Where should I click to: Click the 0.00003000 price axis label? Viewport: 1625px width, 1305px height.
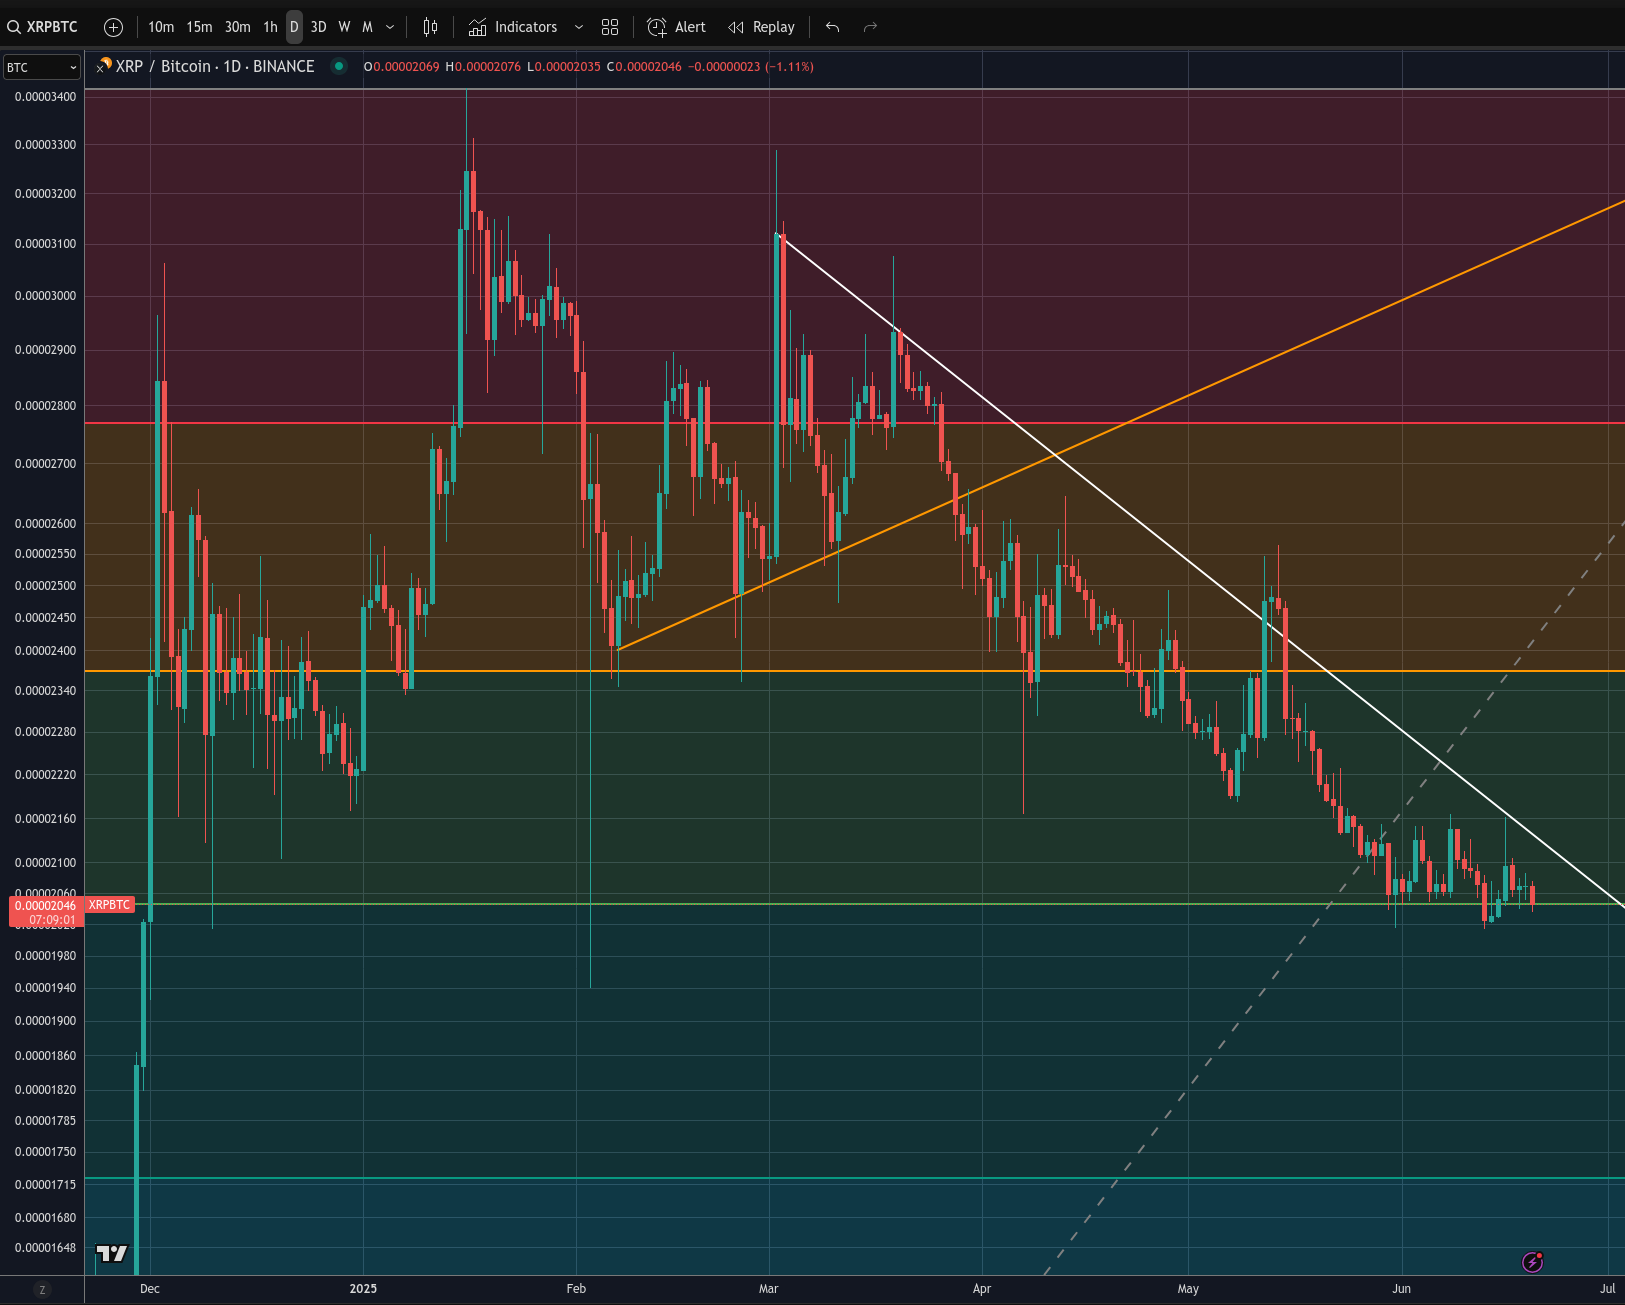[45, 296]
